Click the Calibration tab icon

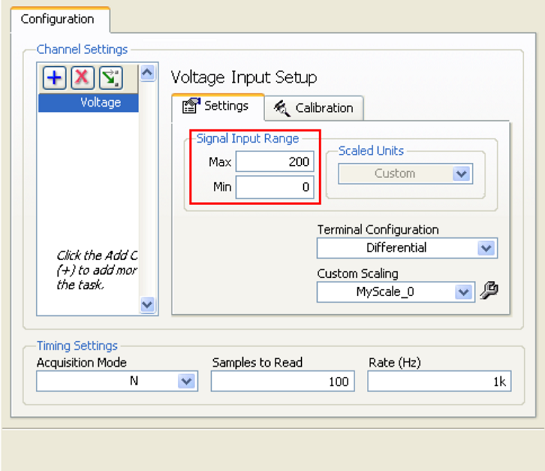coord(282,108)
